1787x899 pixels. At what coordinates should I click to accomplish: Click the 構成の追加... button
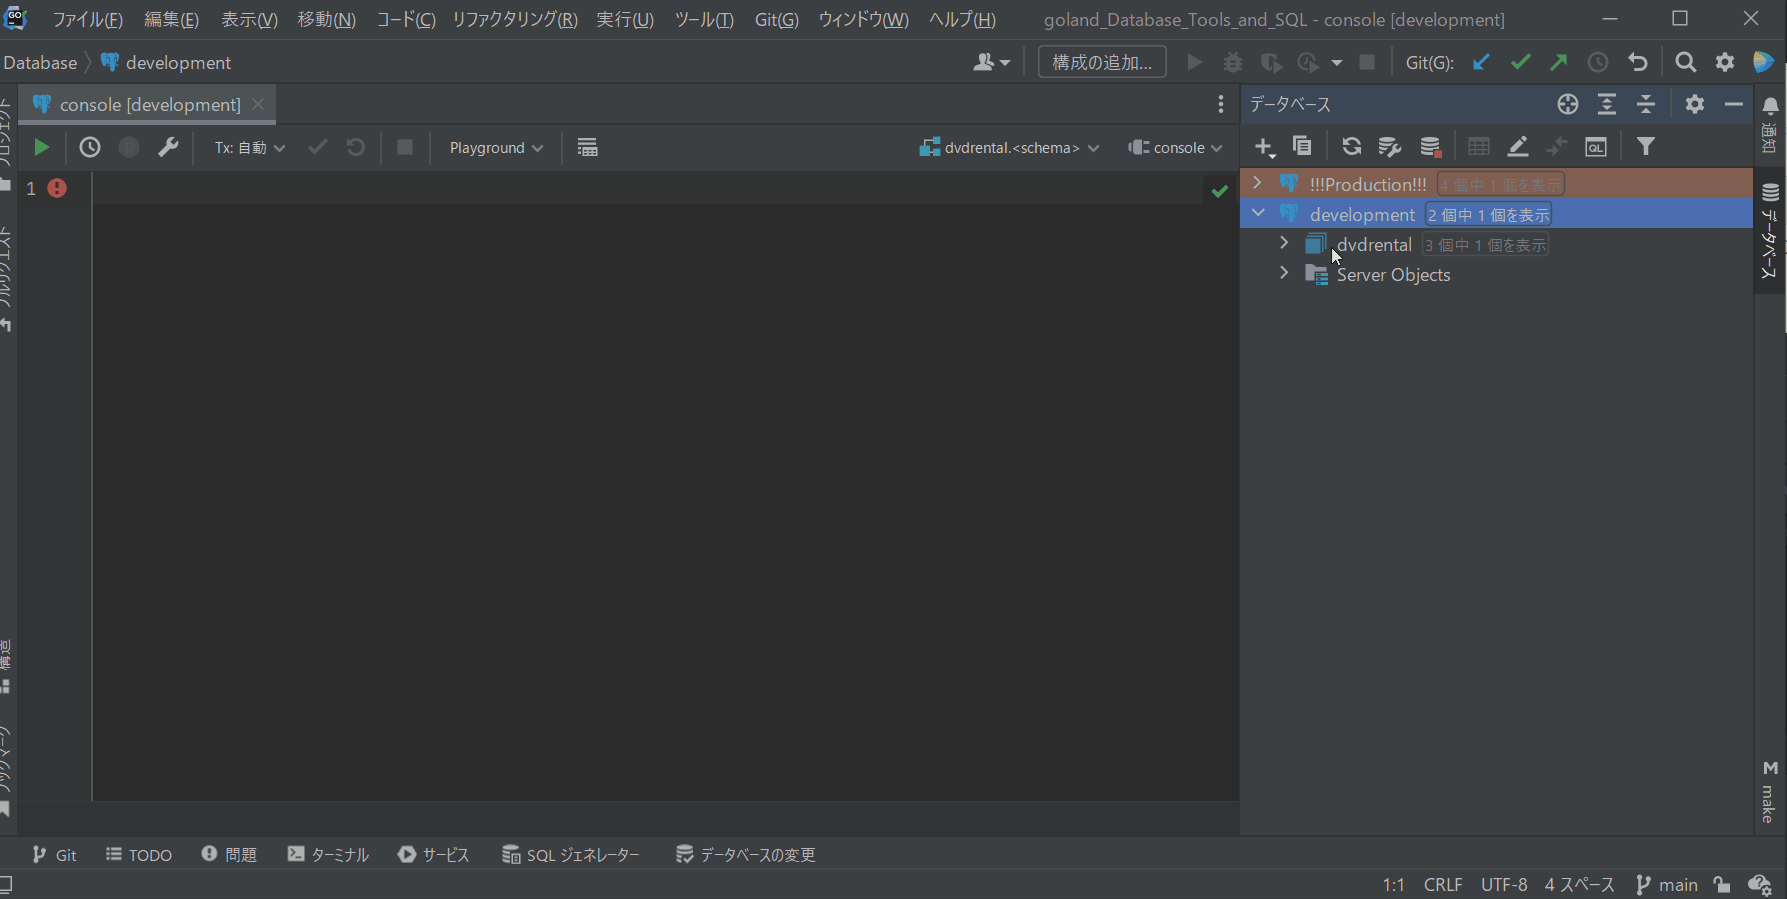[1102, 62]
